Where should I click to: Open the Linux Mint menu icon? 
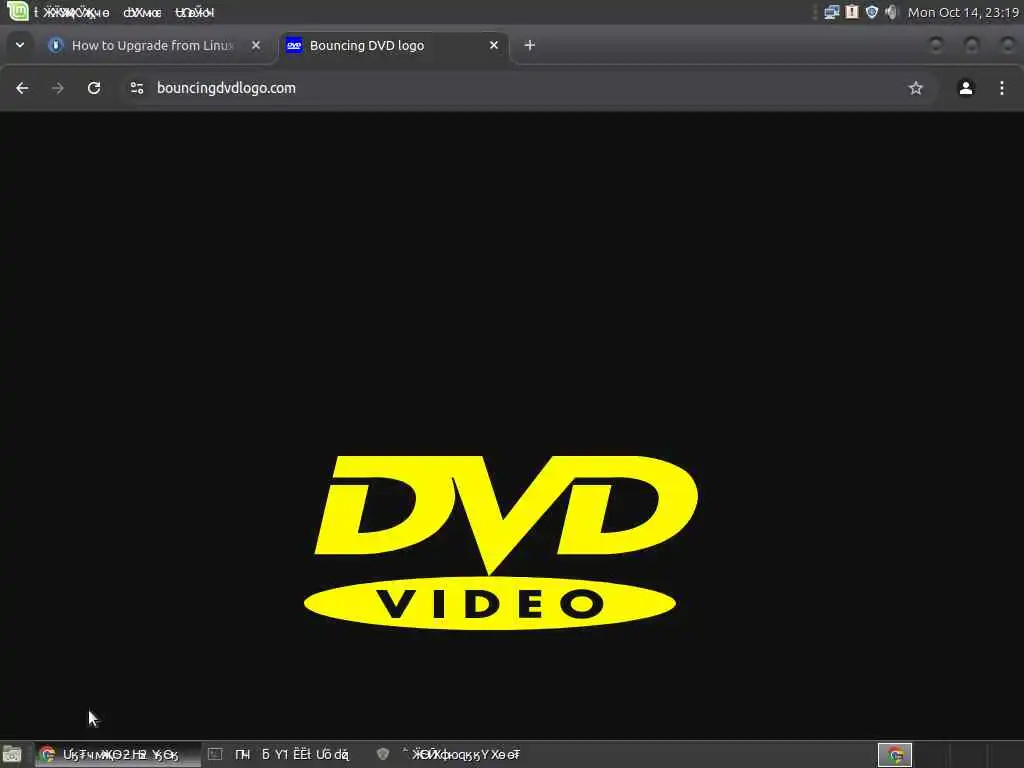point(18,11)
